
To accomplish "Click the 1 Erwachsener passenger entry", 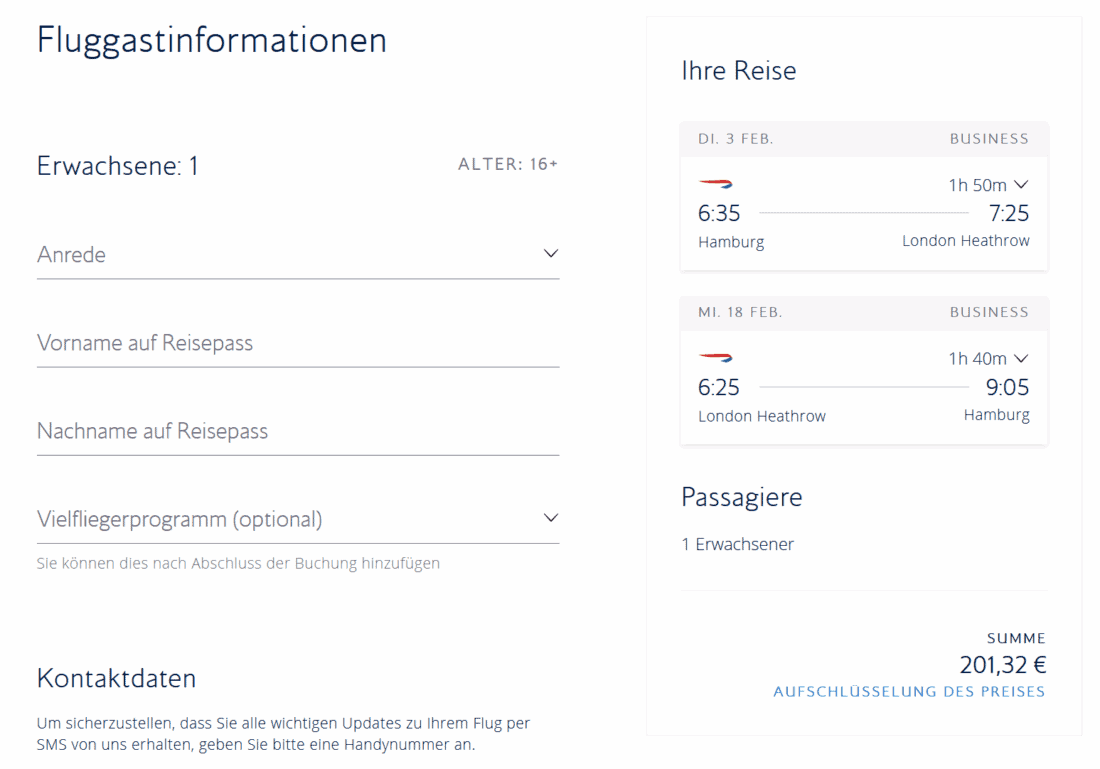I will [x=737, y=544].
